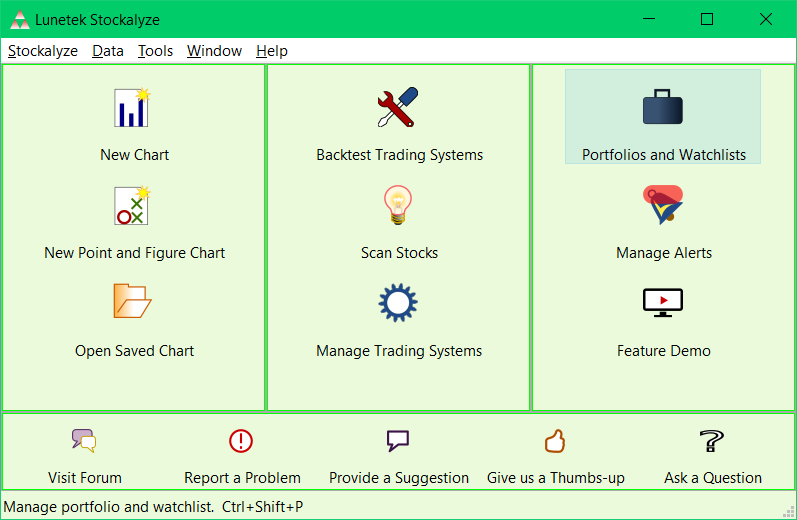Select the New Chart label
This screenshot has height=520, width=797.
point(135,155)
